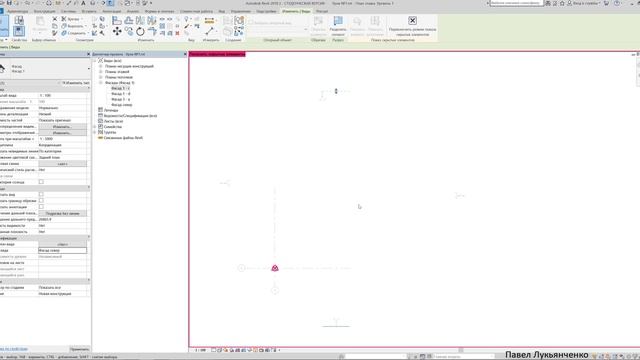Open the Управление ribbon tab
The width and height of the screenshot is (640, 360).
tap(240, 11)
